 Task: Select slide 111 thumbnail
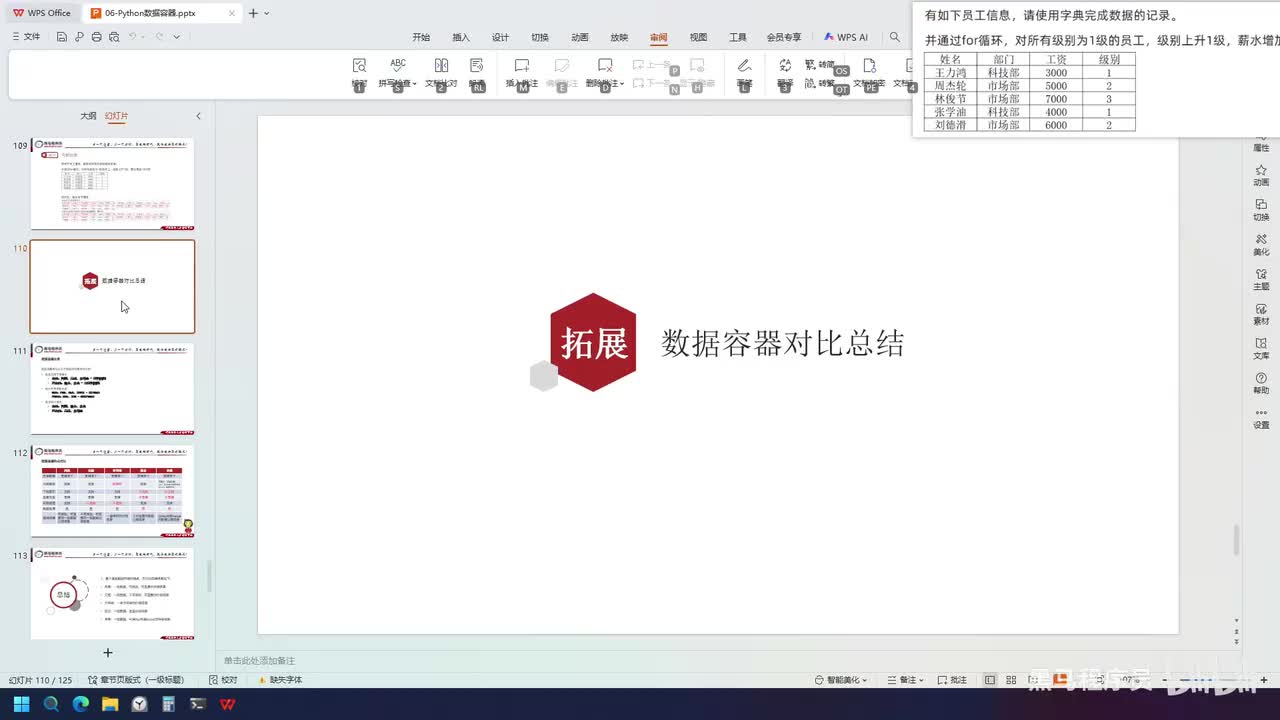tap(112, 389)
